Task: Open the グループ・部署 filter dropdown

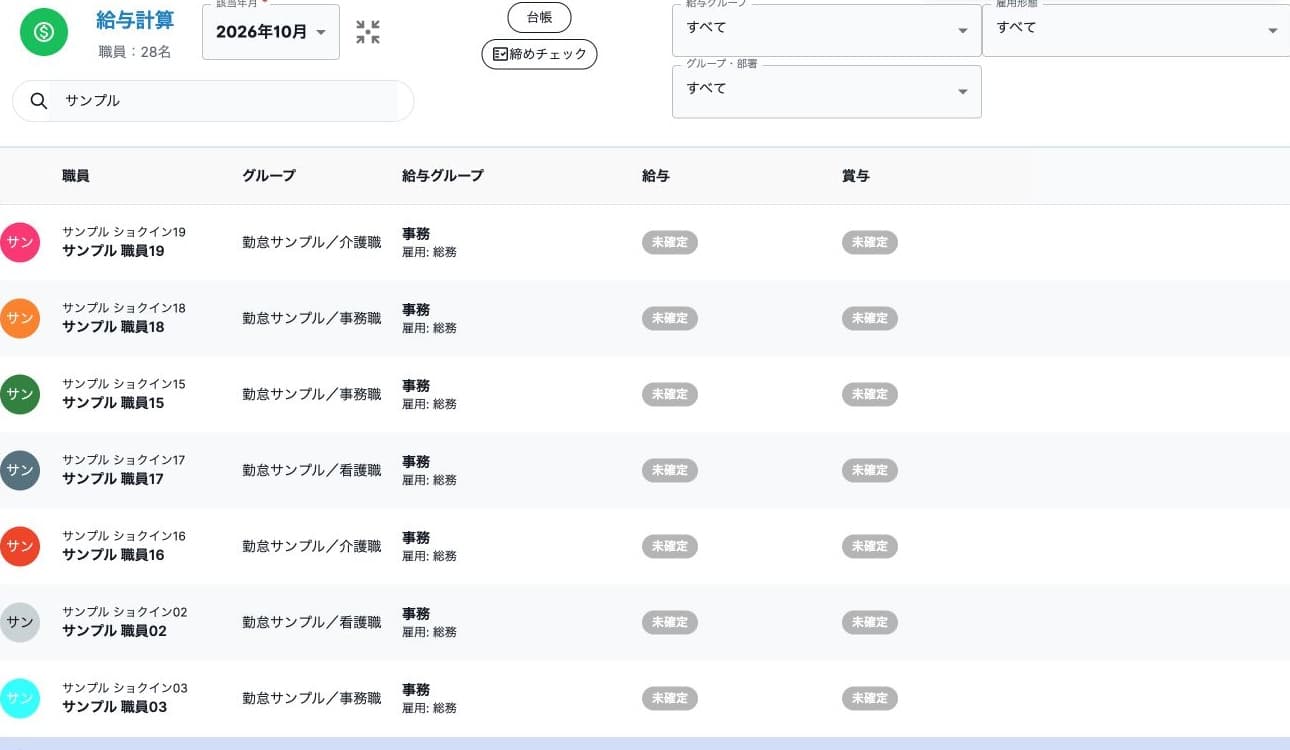Action: (827, 91)
